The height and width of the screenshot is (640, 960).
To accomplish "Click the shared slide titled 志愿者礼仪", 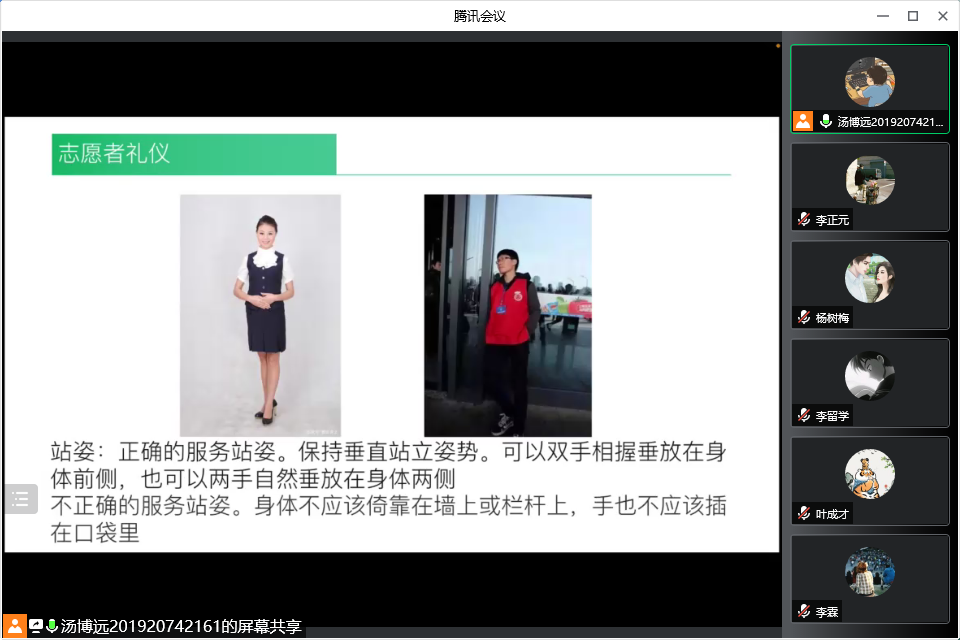I will coord(391,334).
